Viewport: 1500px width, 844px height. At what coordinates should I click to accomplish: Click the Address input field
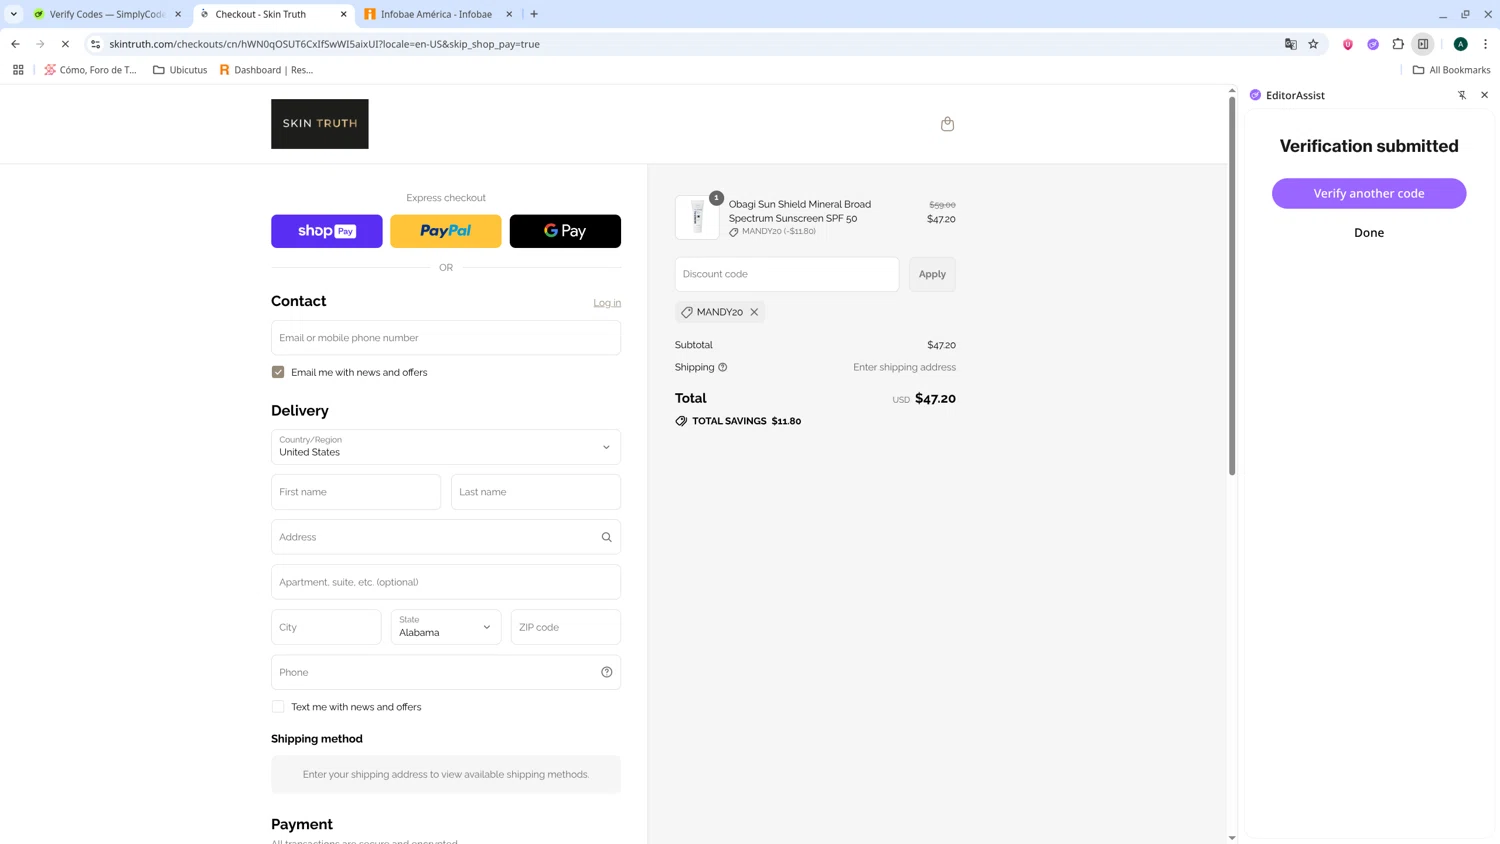point(446,537)
